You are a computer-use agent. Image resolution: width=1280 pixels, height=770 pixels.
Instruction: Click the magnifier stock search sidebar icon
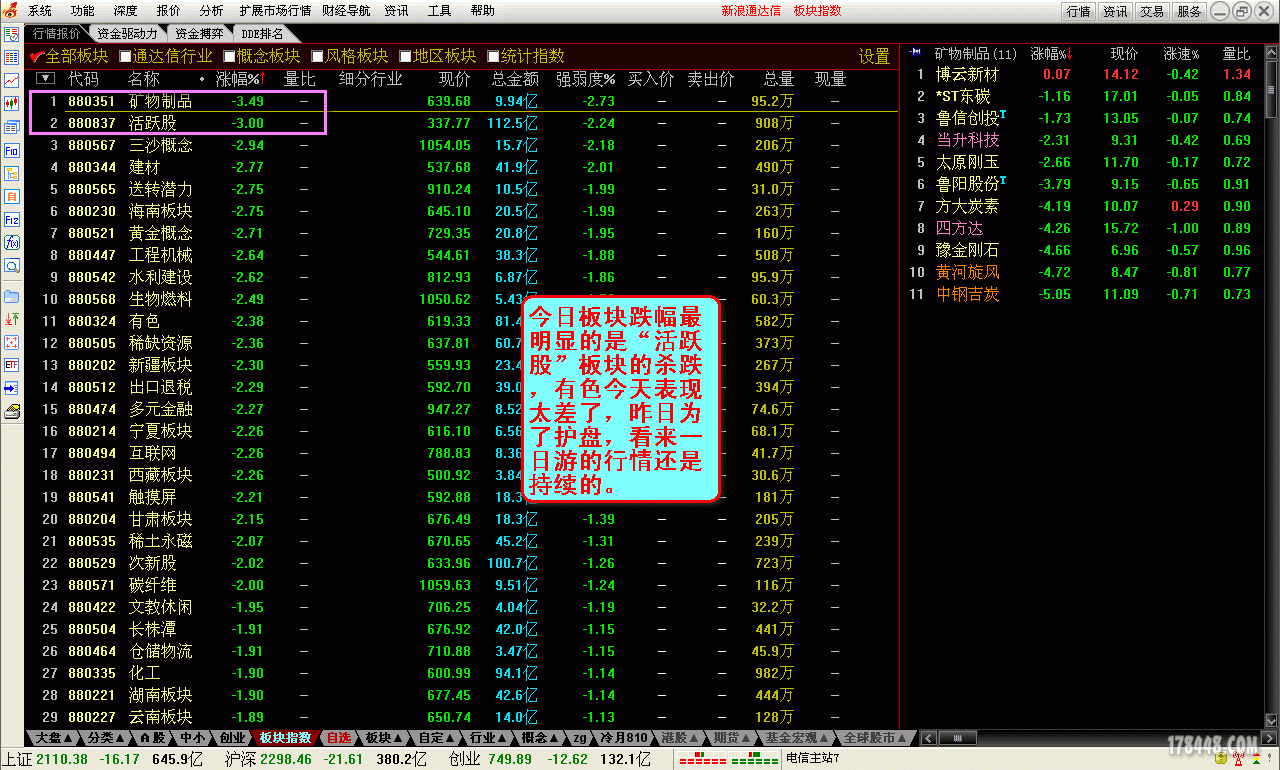coord(12,266)
